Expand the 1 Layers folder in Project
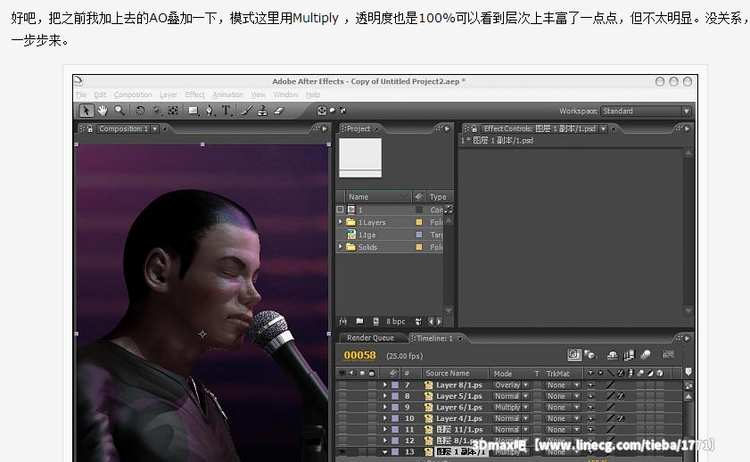750x462 pixels. point(341,222)
